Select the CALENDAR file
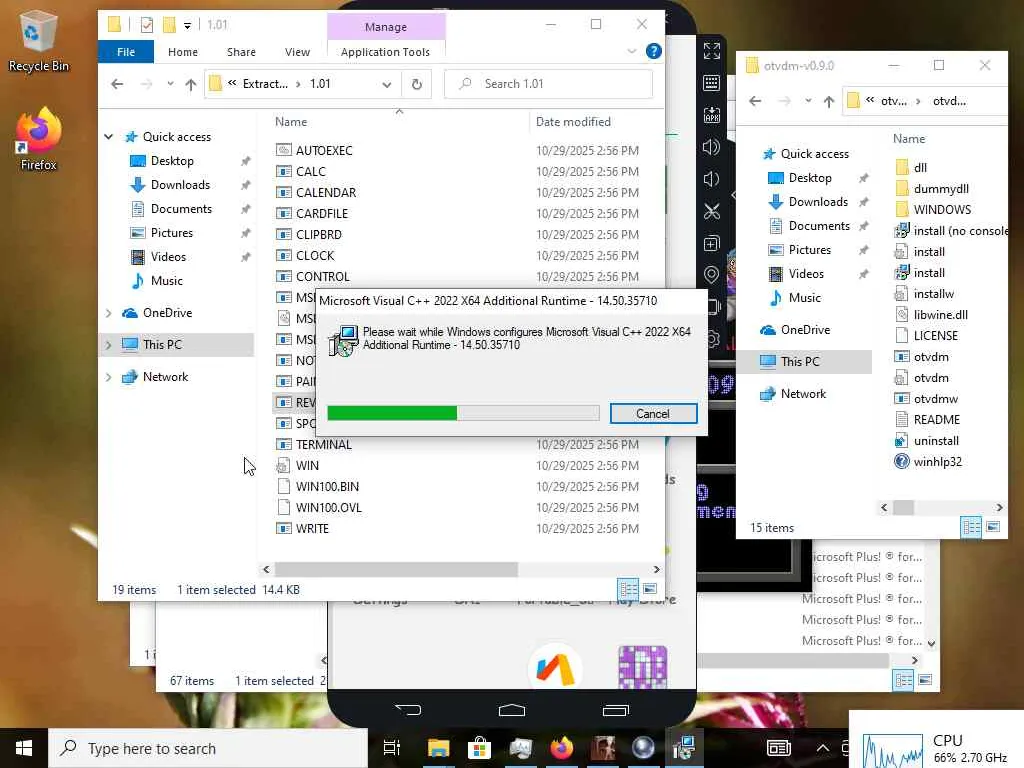The height and width of the screenshot is (768, 1024). click(326, 193)
